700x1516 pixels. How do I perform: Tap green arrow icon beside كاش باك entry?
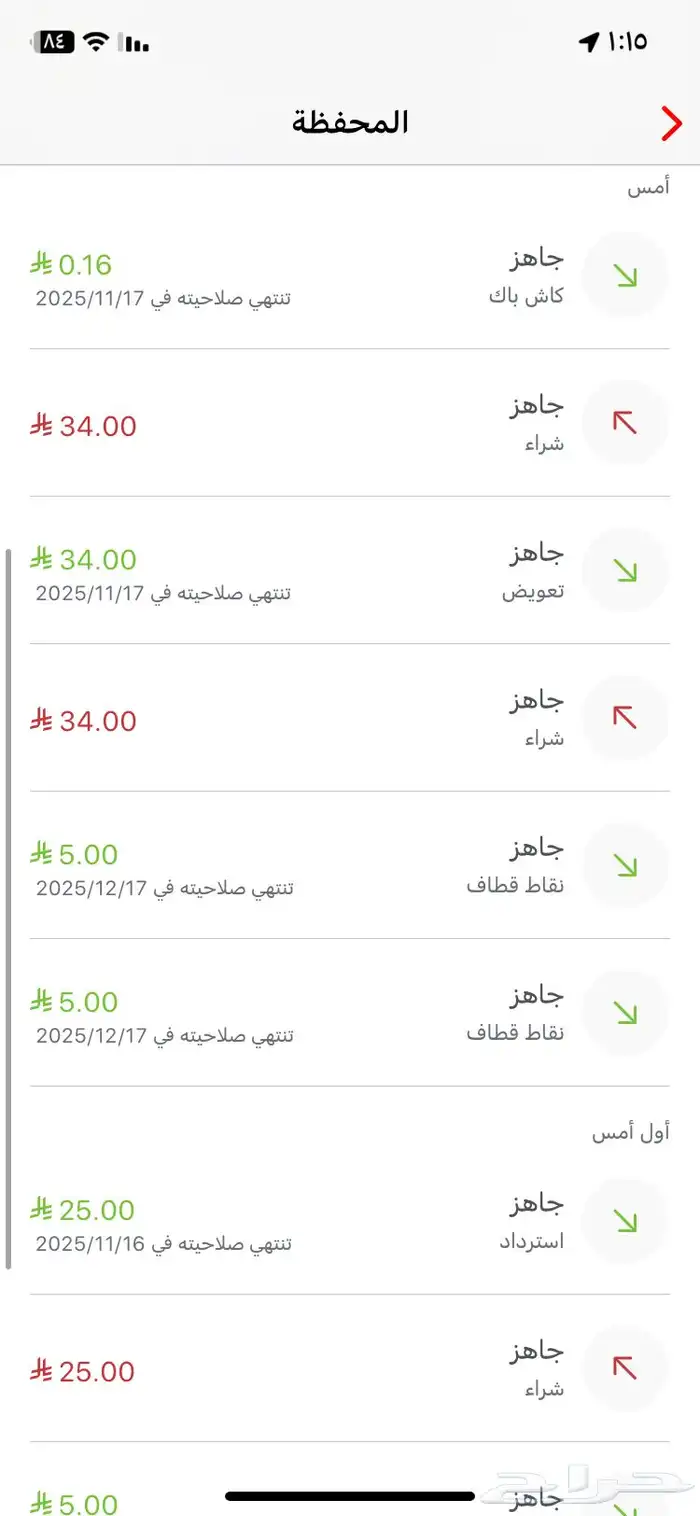pos(626,276)
